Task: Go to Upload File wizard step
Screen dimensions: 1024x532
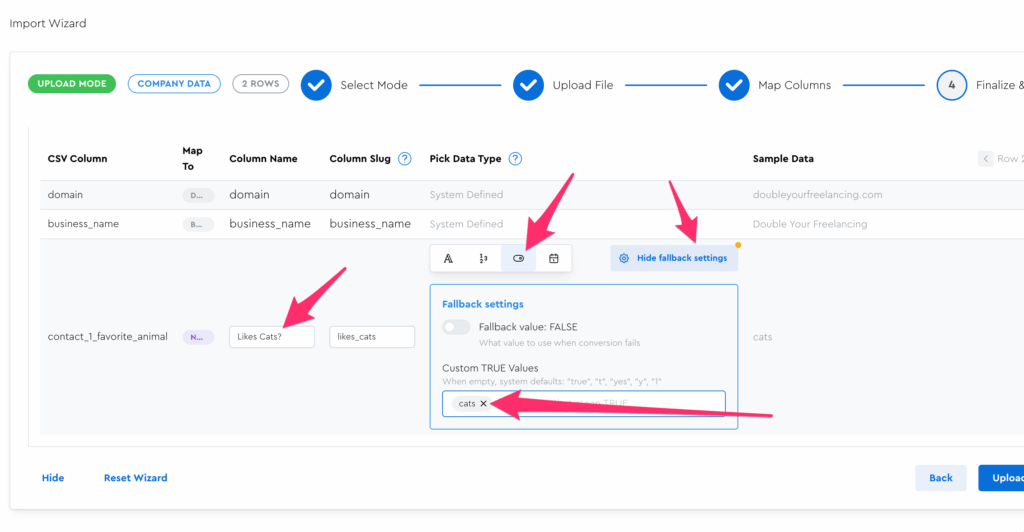Action: pos(528,85)
